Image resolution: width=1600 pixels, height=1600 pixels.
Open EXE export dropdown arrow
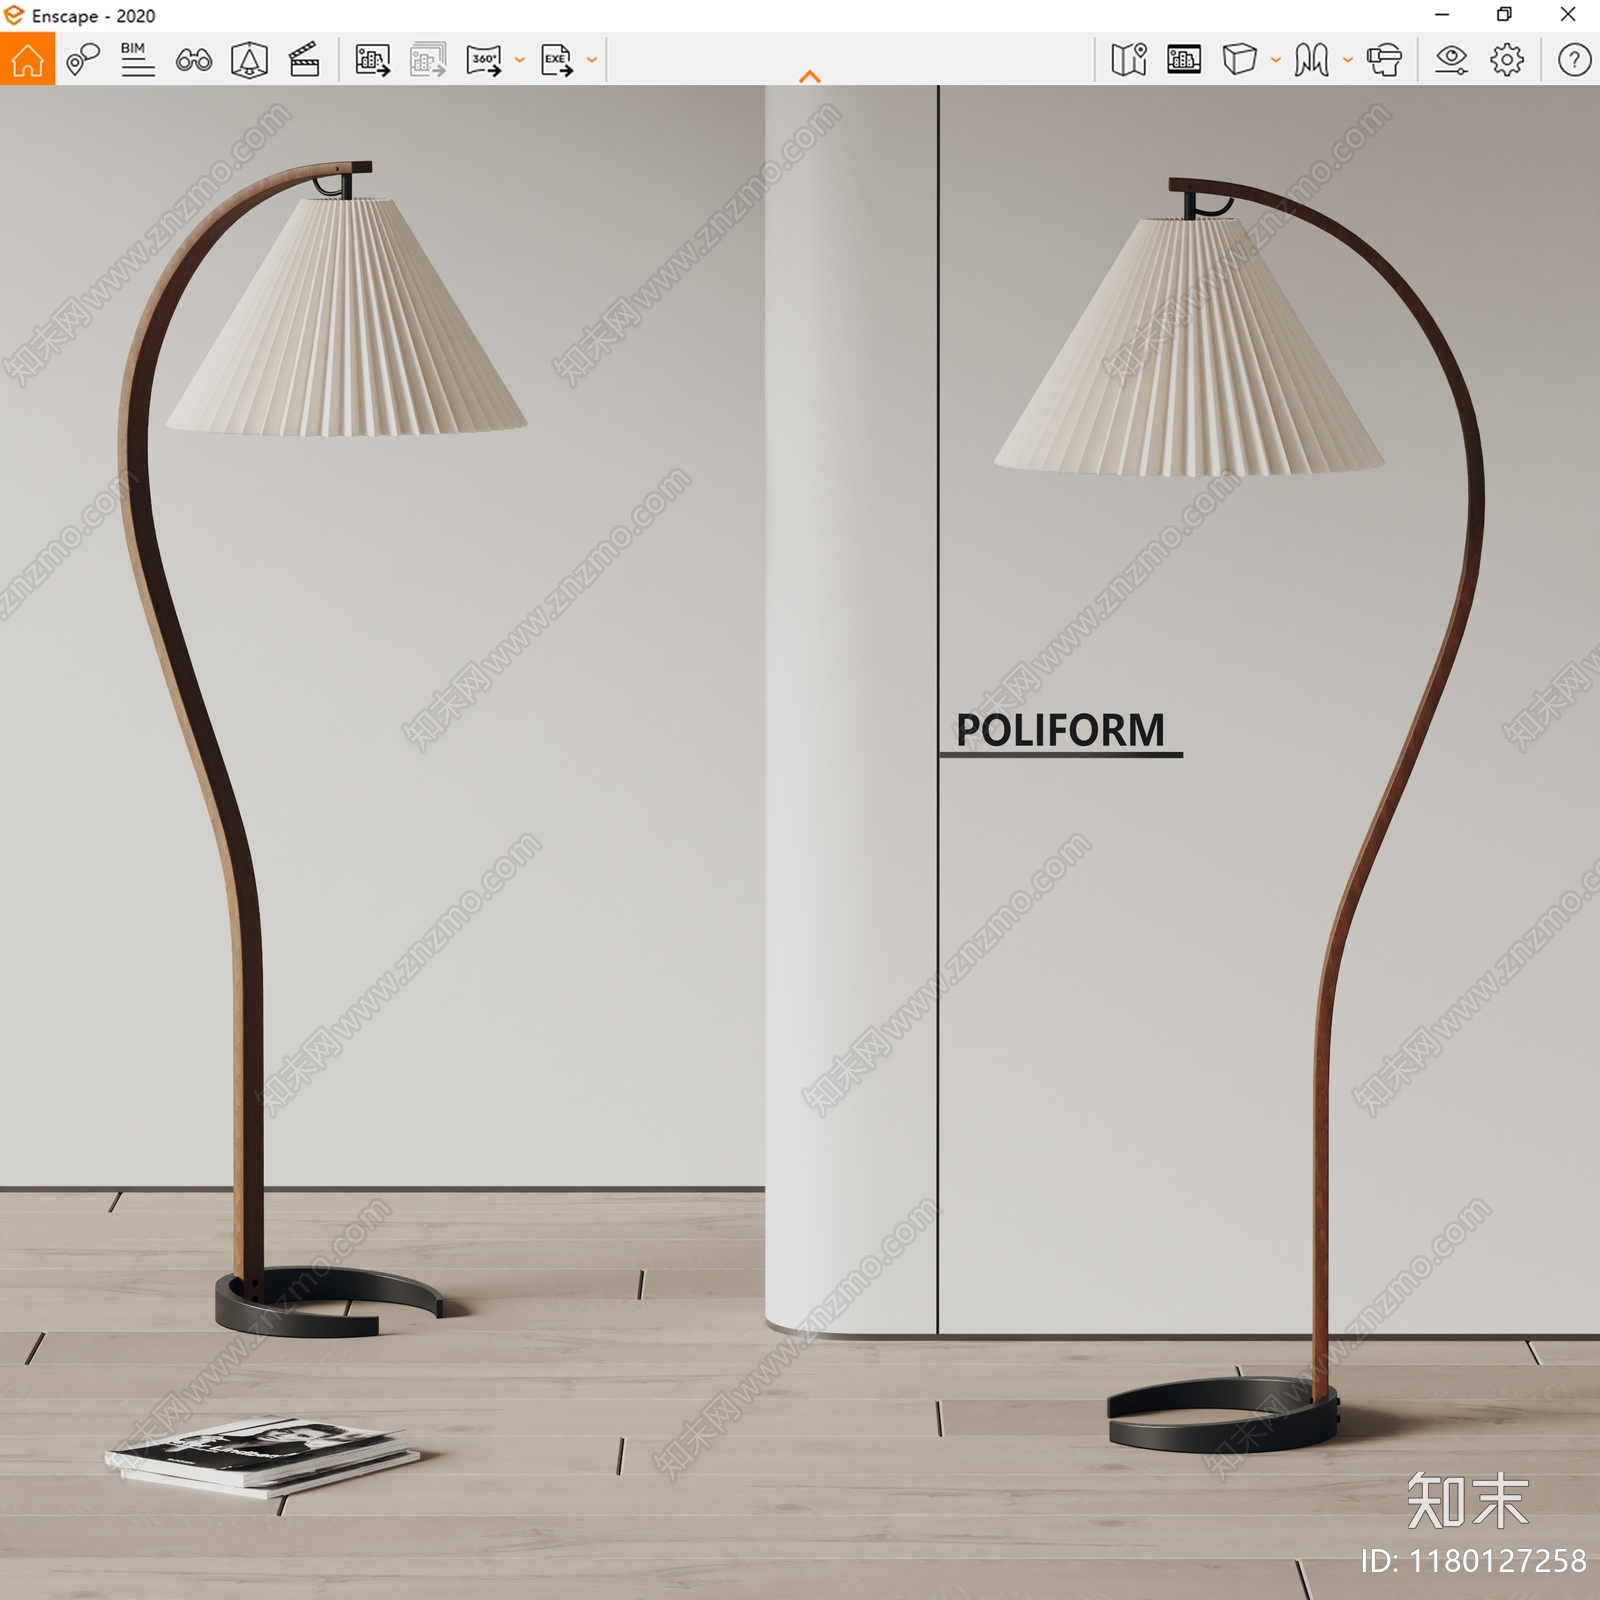(591, 60)
